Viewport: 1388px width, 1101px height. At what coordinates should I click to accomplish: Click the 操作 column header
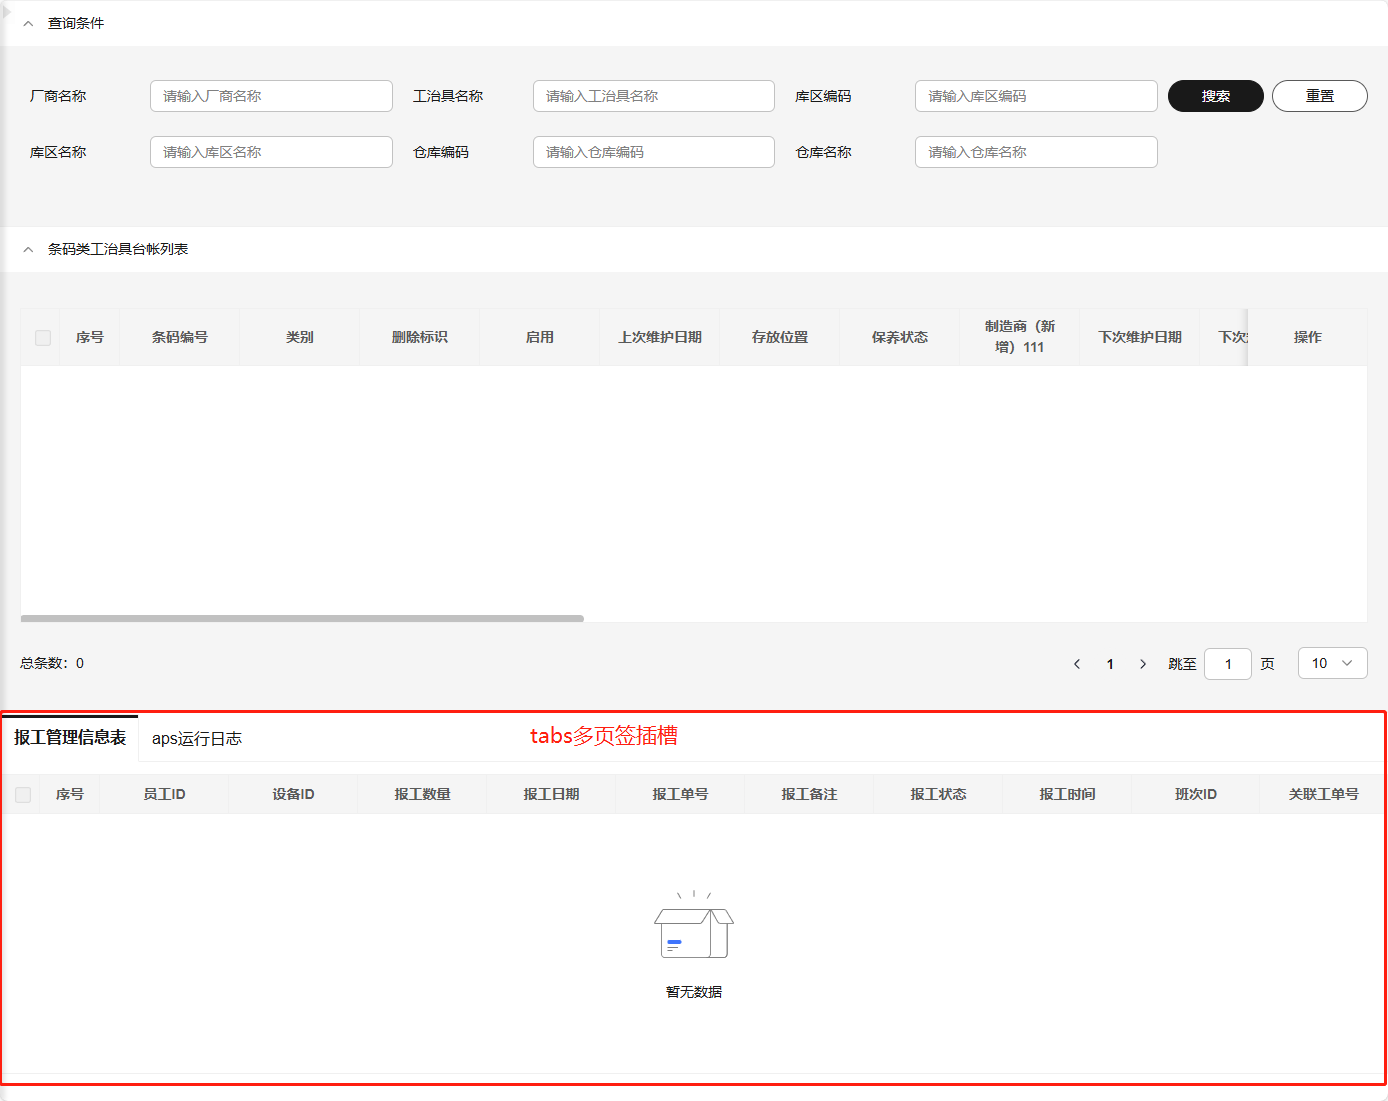(1307, 338)
